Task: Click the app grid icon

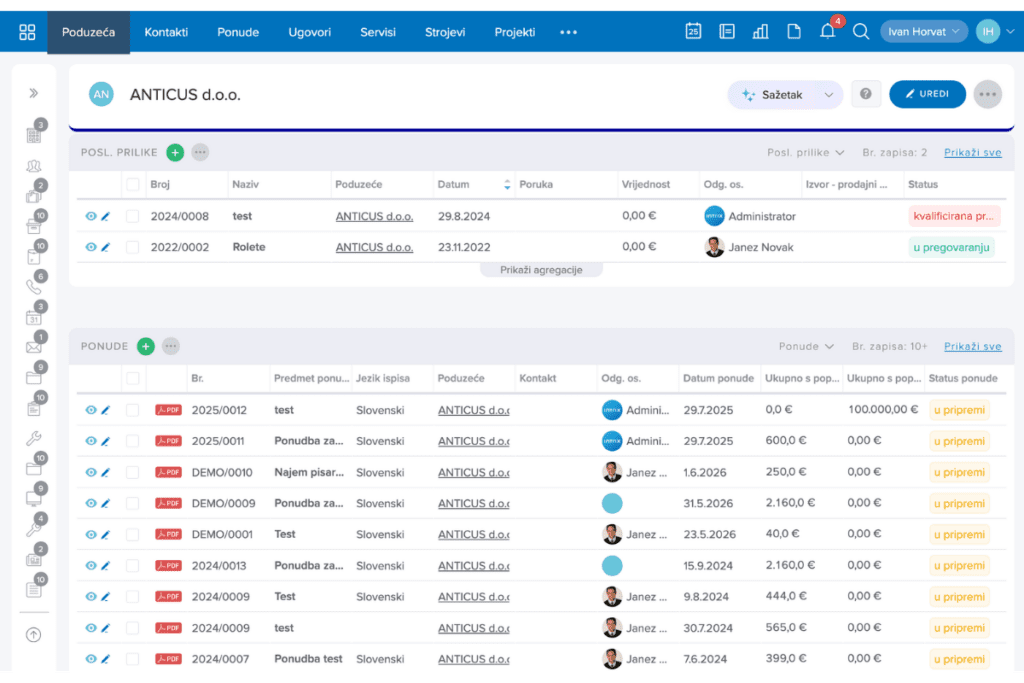Action: [27, 32]
